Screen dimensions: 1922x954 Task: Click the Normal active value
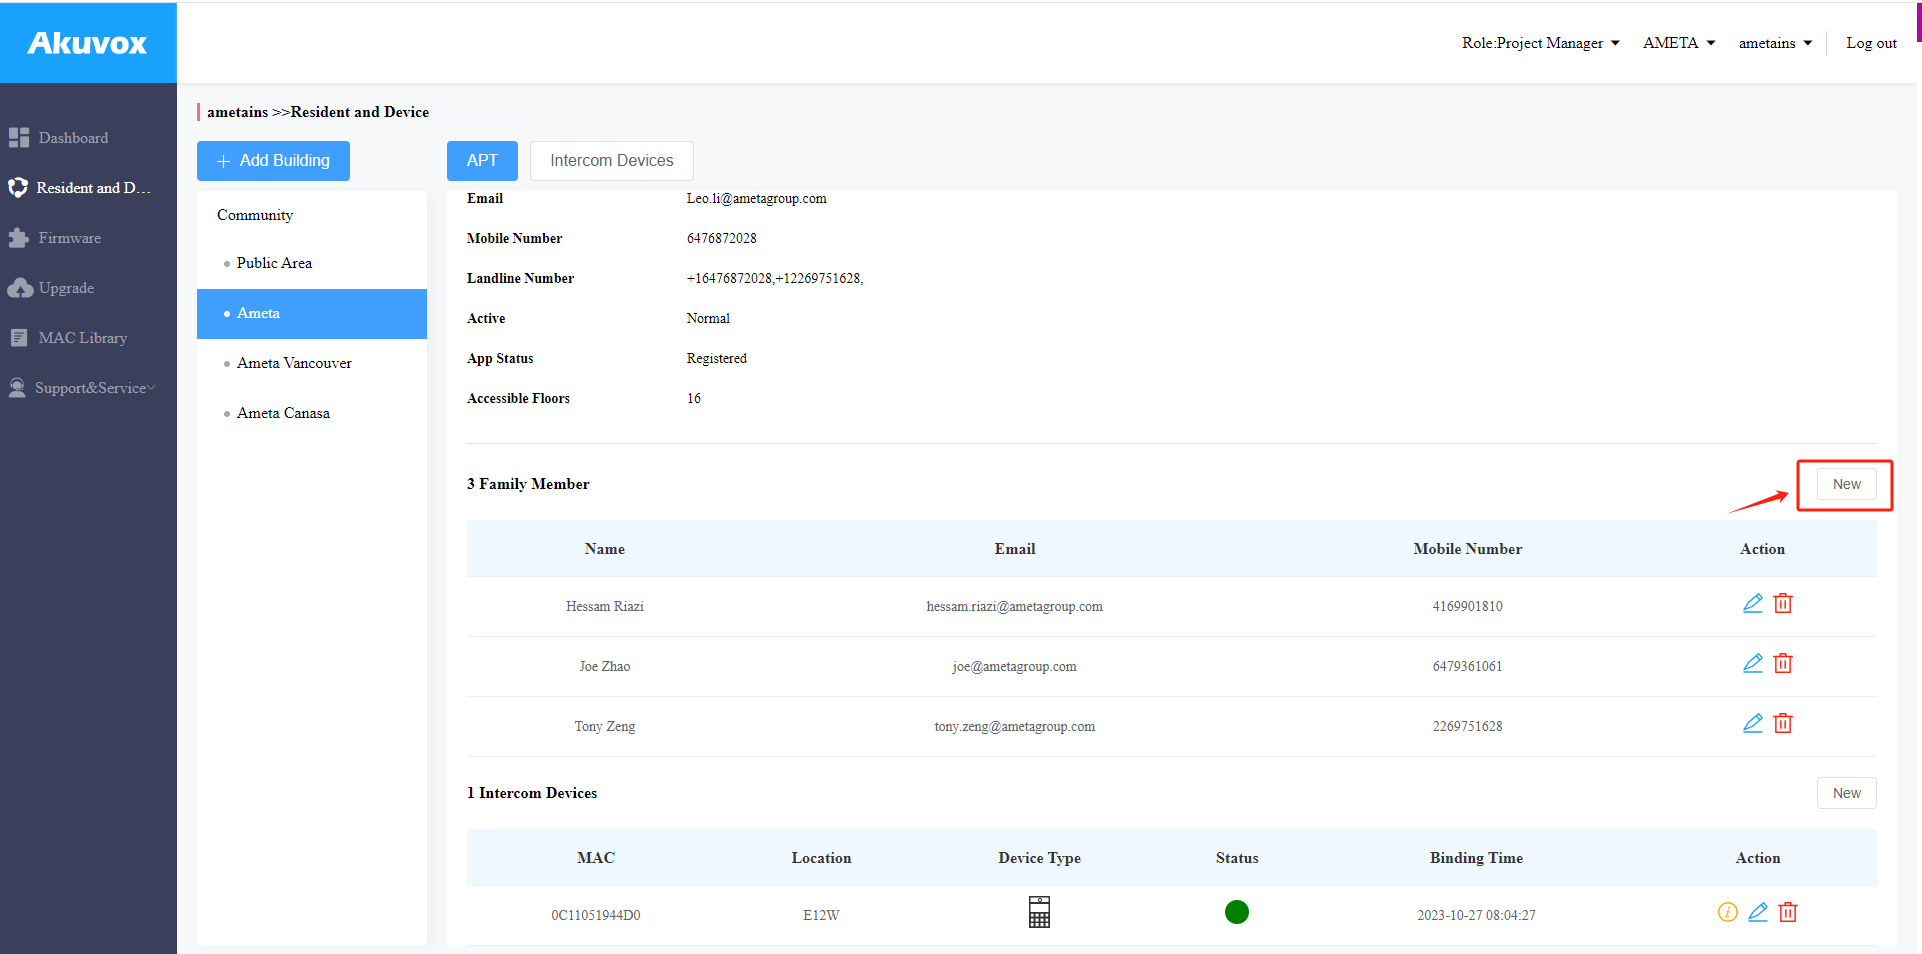tap(708, 318)
